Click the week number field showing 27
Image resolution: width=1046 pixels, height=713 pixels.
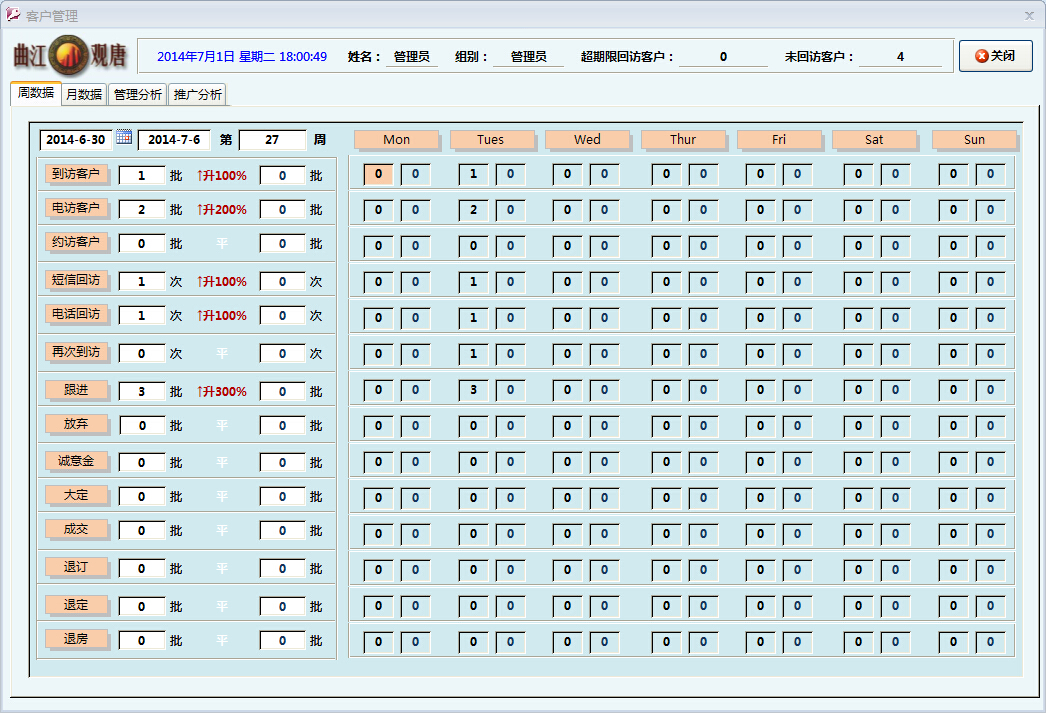click(272, 140)
